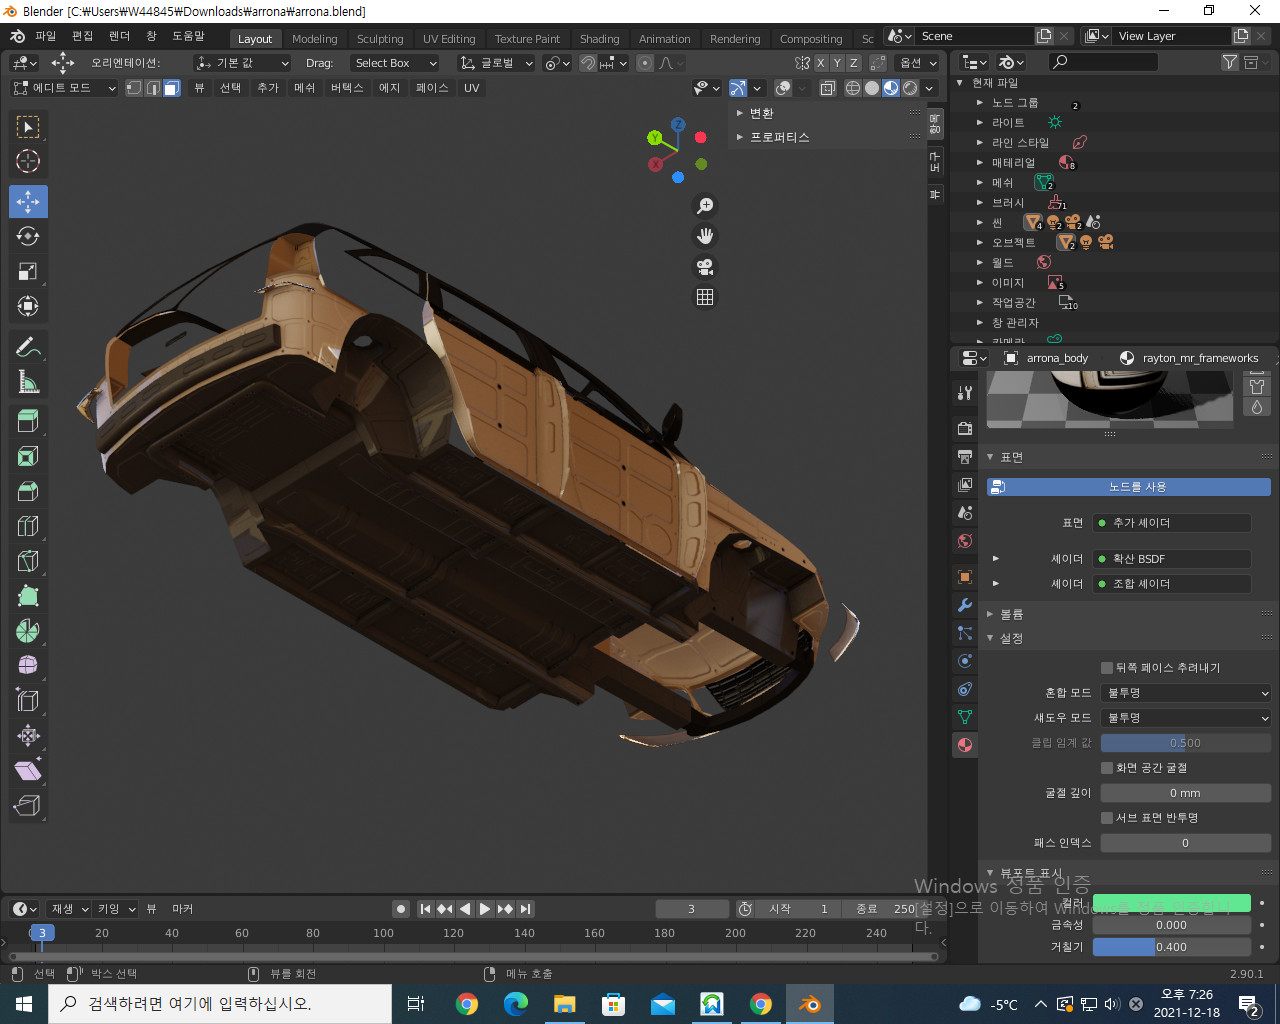Expand the 볼륨 panel section

(1011, 614)
